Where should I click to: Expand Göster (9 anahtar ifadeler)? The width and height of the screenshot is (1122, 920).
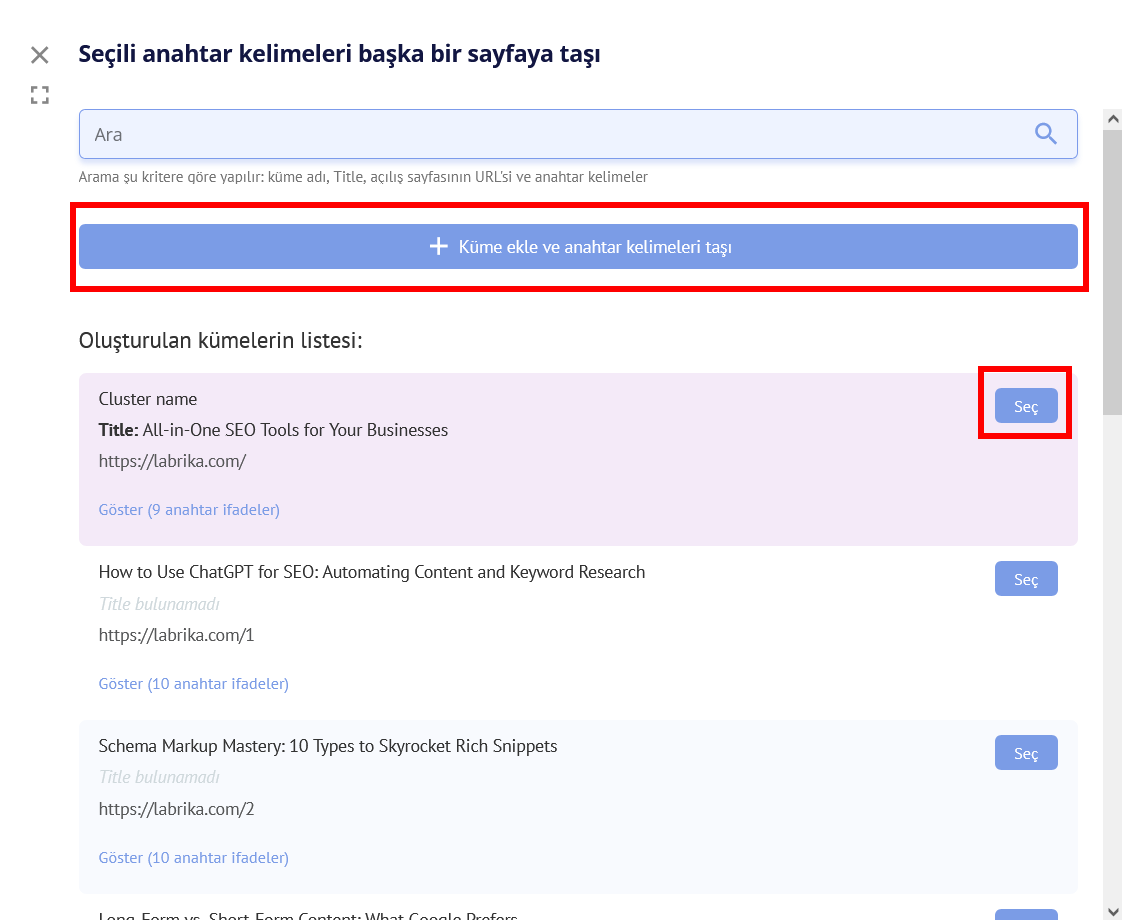pyautogui.click(x=189, y=510)
